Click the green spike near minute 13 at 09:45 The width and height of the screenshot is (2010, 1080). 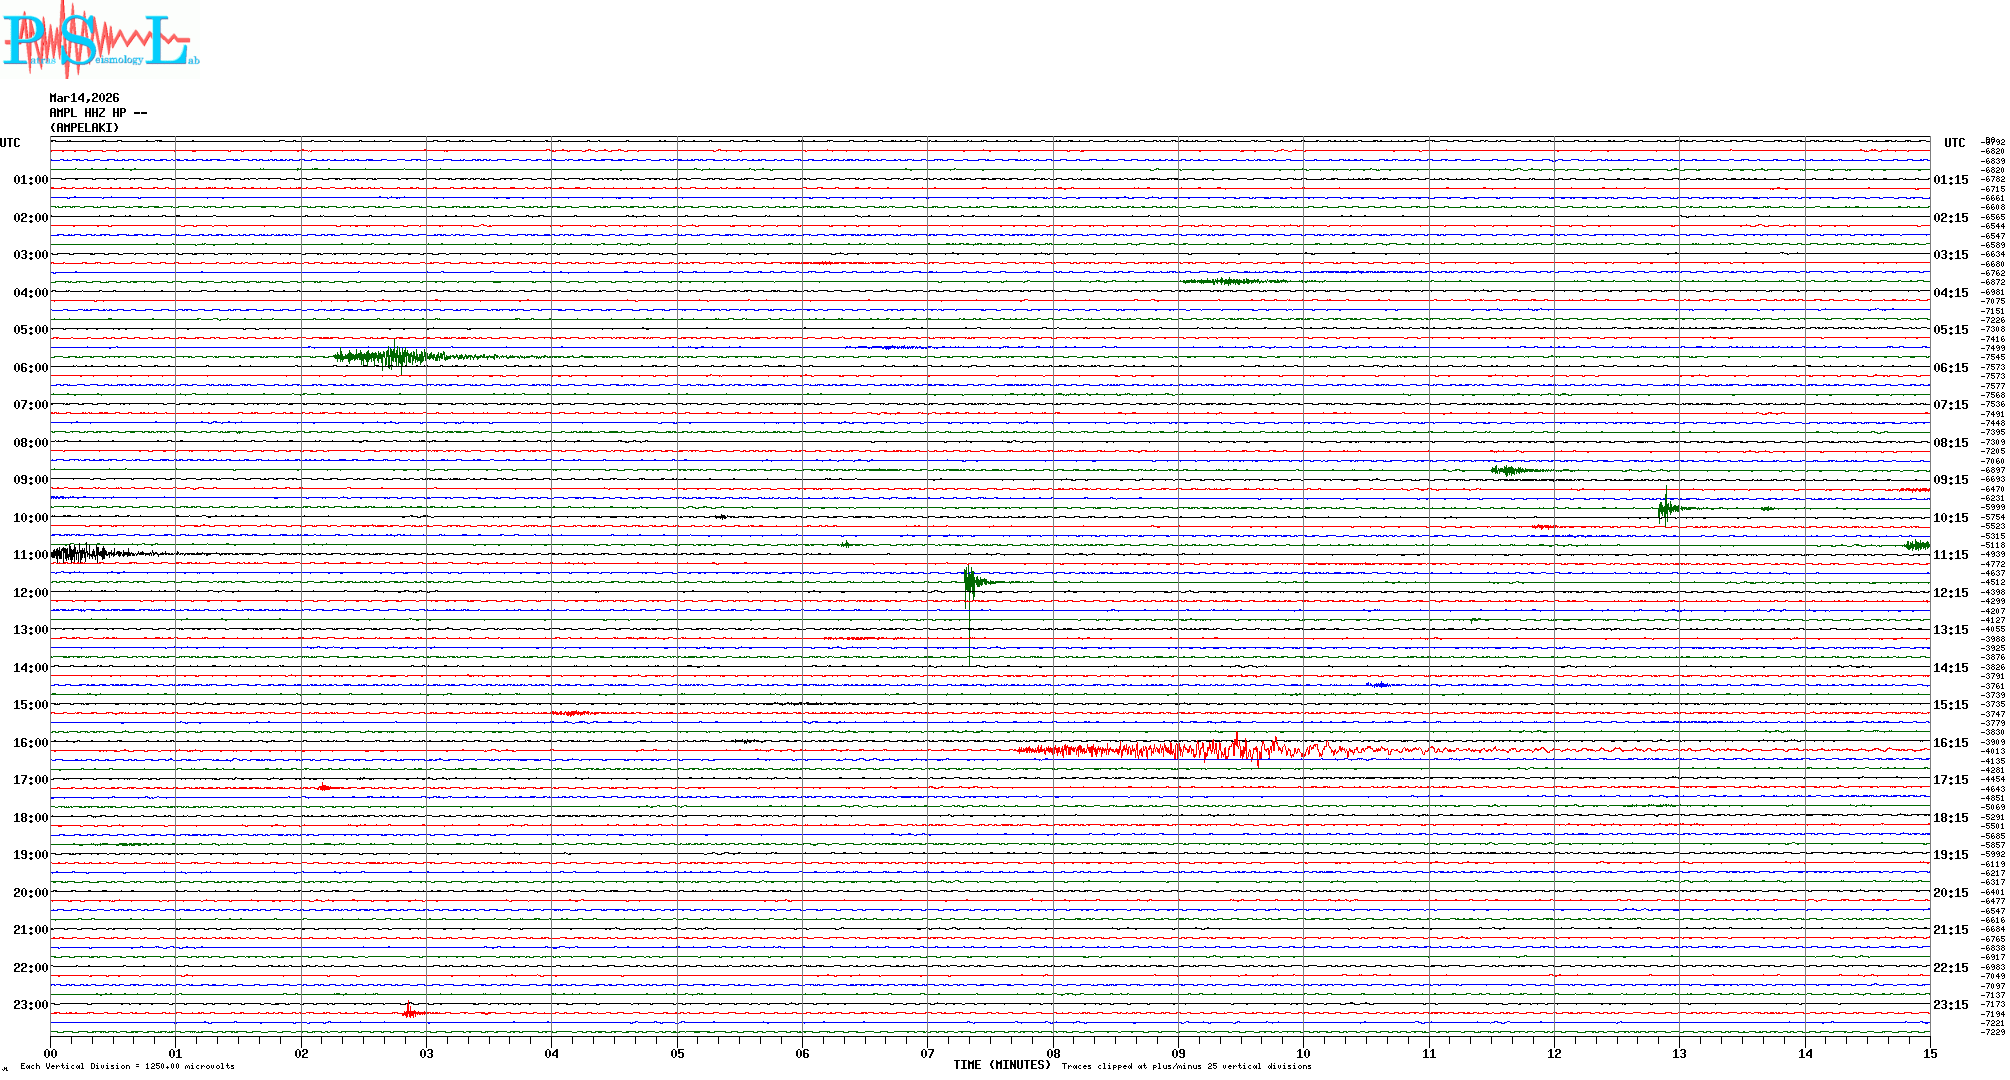pyautogui.click(x=1665, y=508)
